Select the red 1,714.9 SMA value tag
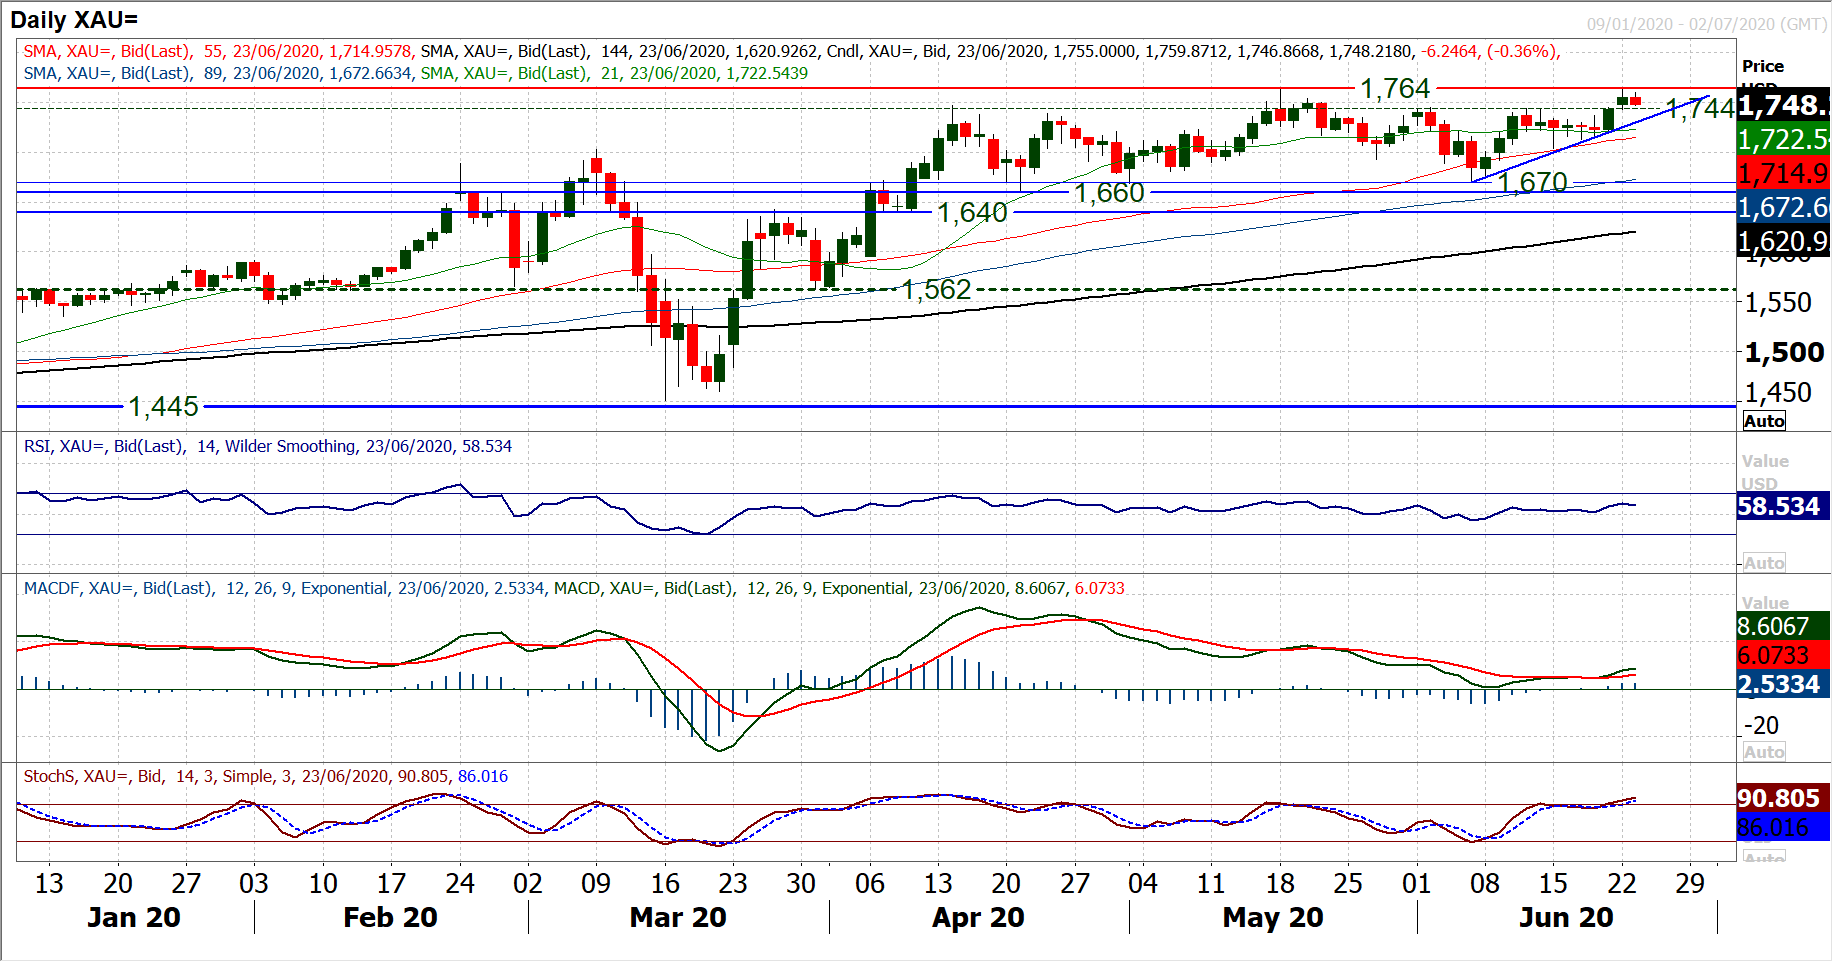The width and height of the screenshot is (1833, 962). click(1783, 174)
